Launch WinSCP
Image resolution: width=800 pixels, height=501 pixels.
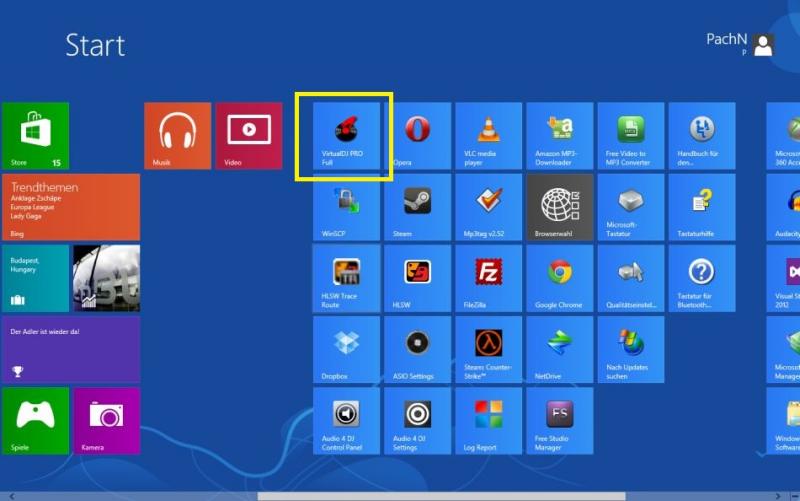(x=346, y=207)
